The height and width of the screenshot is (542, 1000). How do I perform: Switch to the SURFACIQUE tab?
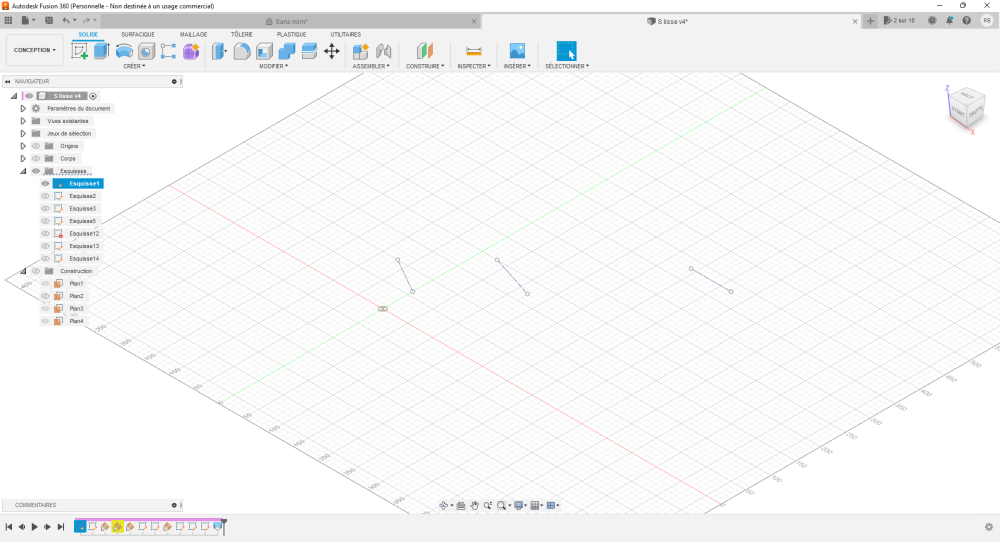click(x=138, y=34)
